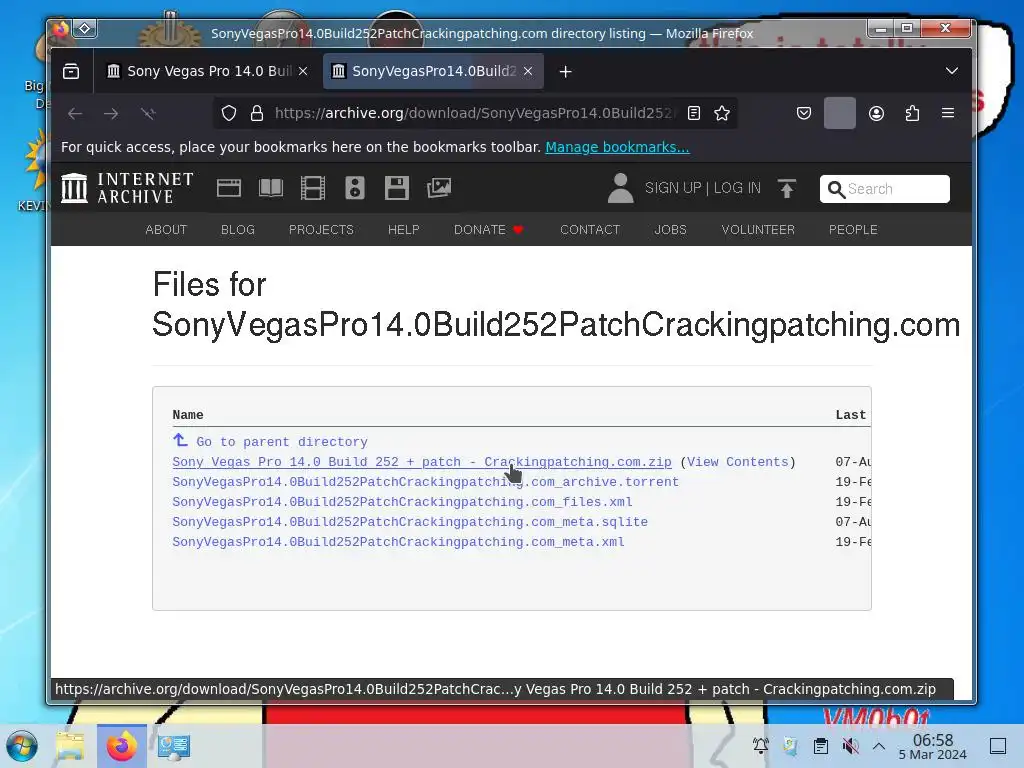This screenshot has width=1024, height=768.
Task: Click the Back navigation arrow
Action: 75,114
